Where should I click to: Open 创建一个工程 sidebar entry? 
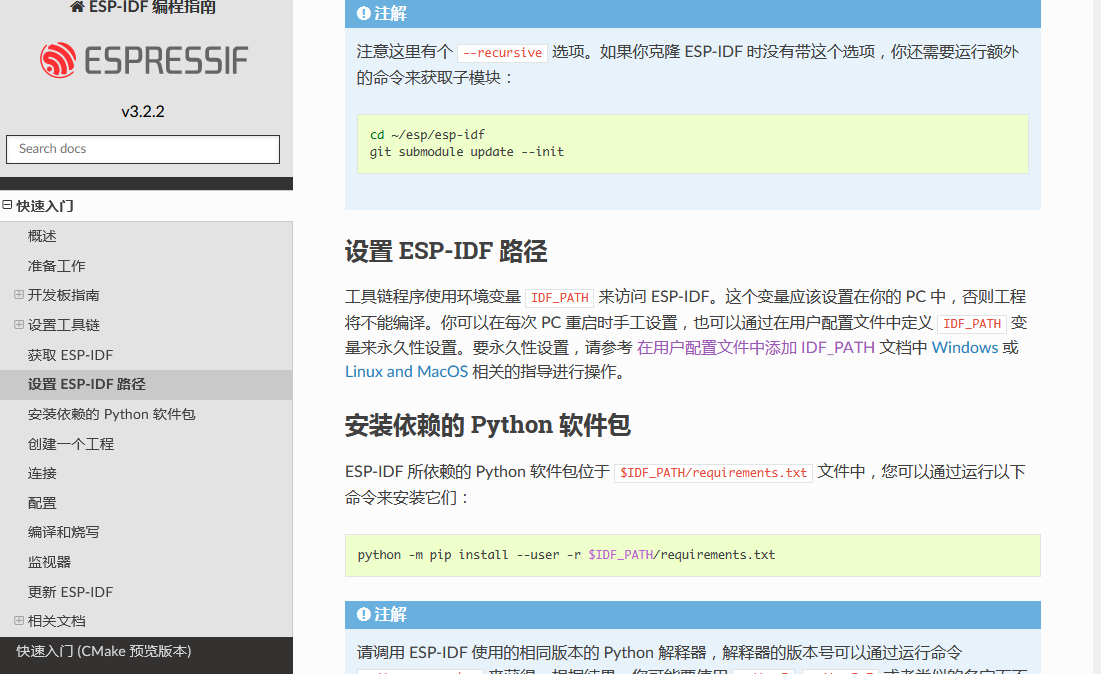(x=70, y=444)
